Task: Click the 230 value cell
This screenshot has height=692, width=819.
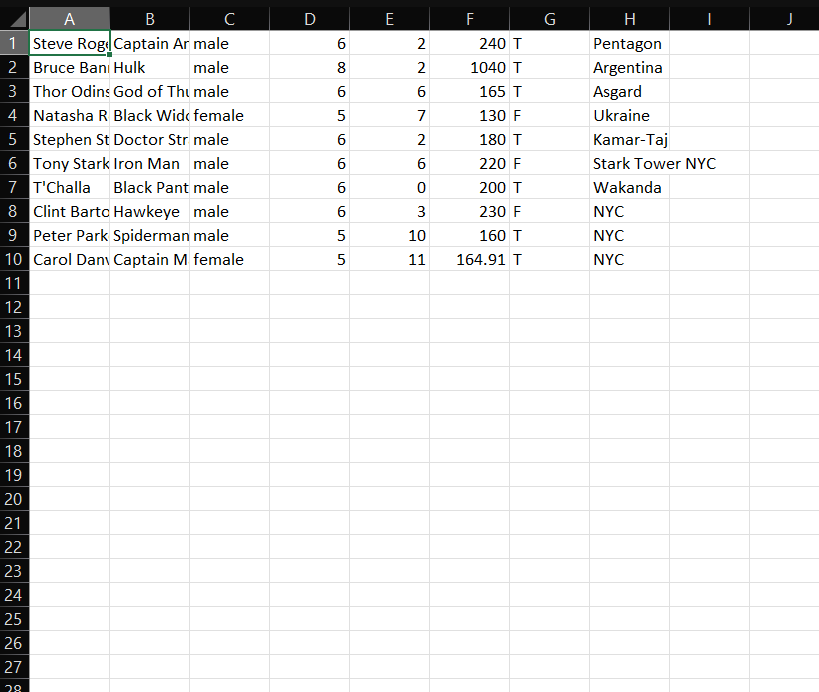Action: point(469,211)
